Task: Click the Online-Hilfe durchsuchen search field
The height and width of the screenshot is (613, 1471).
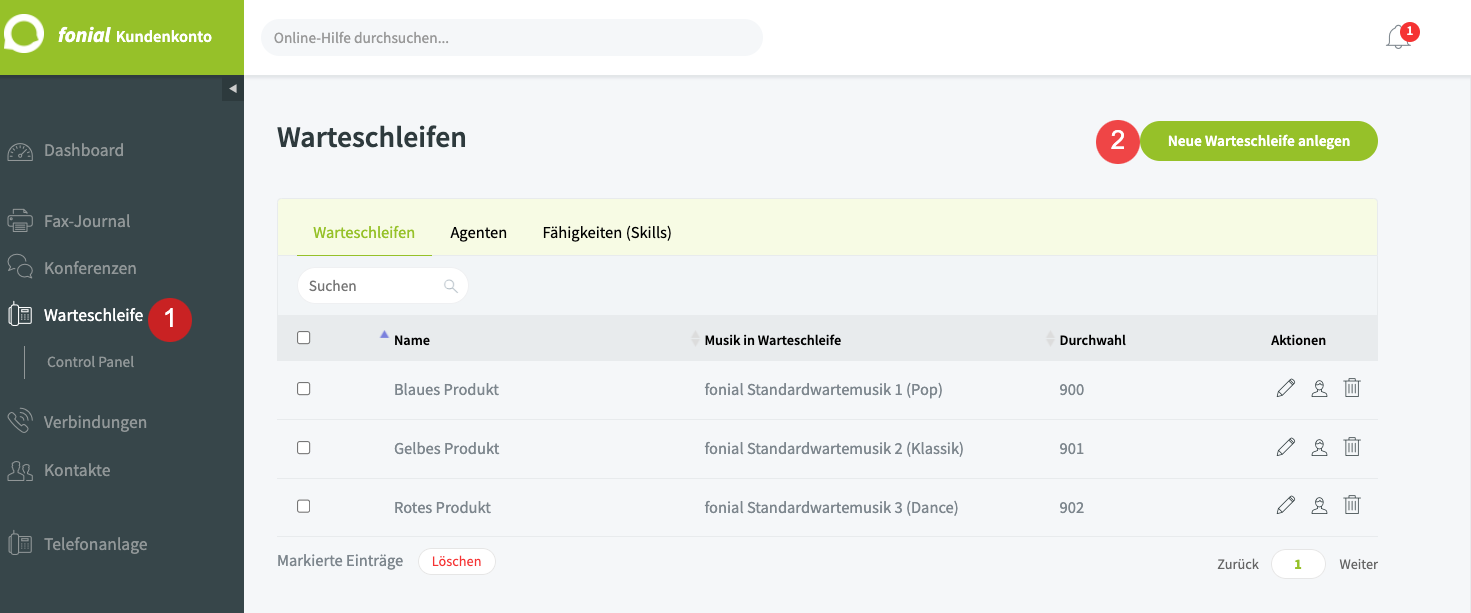Action: (511, 38)
